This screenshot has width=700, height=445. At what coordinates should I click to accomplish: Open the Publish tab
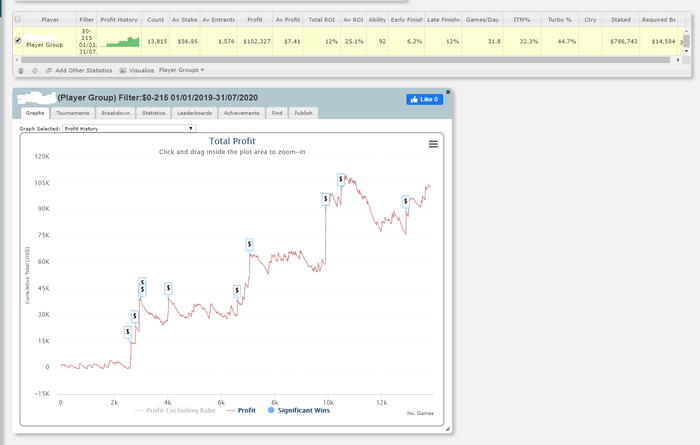tap(304, 113)
